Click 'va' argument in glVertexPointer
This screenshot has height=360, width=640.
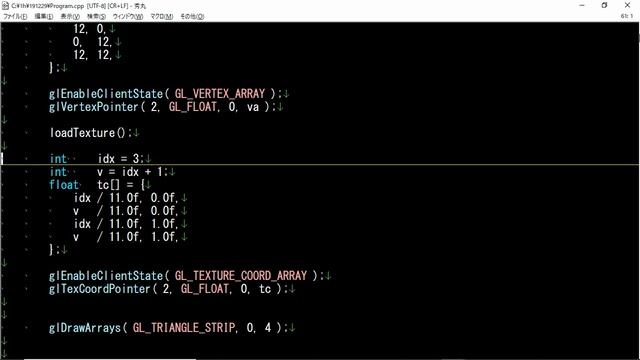pos(253,107)
